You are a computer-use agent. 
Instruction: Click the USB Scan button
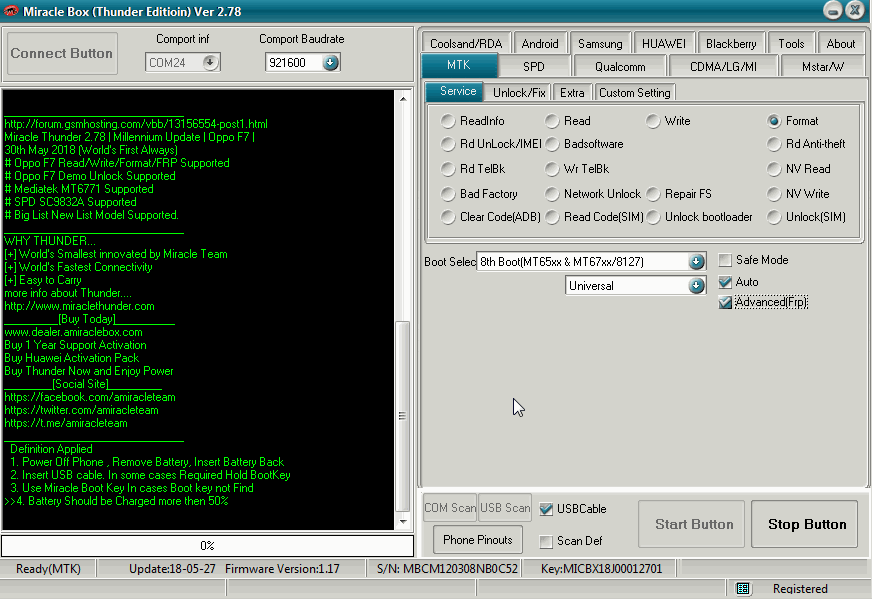[x=505, y=508]
